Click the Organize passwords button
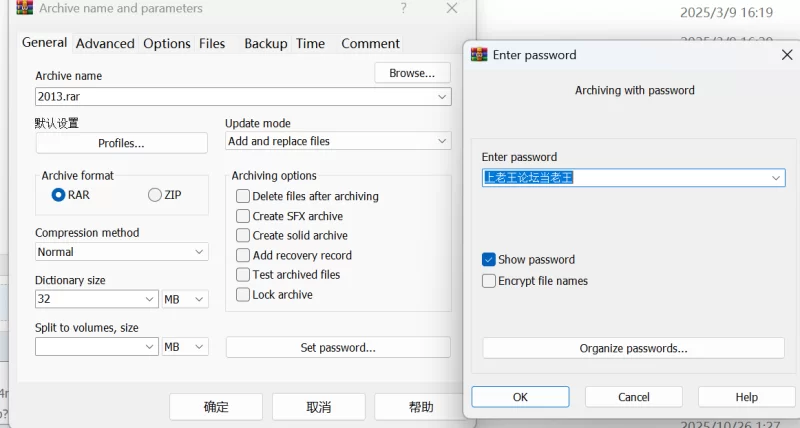 click(x=633, y=348)
